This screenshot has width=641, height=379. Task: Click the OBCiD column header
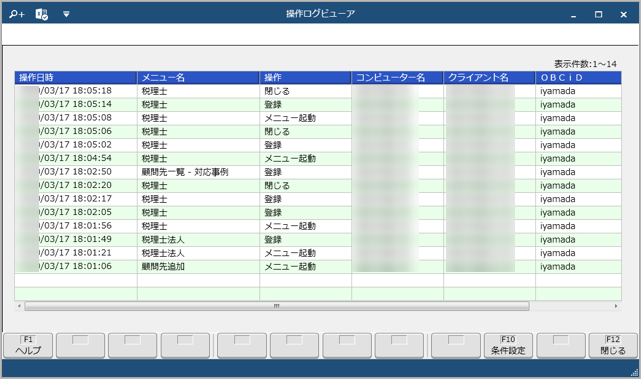[578, 77]
